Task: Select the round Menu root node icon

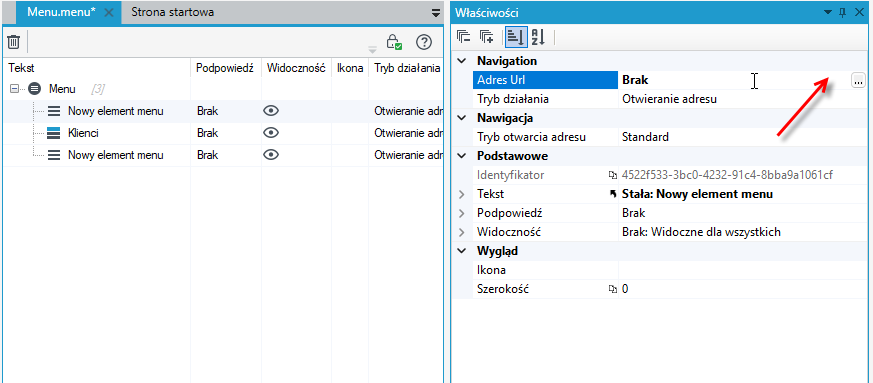Action: [x=35, y=89]
